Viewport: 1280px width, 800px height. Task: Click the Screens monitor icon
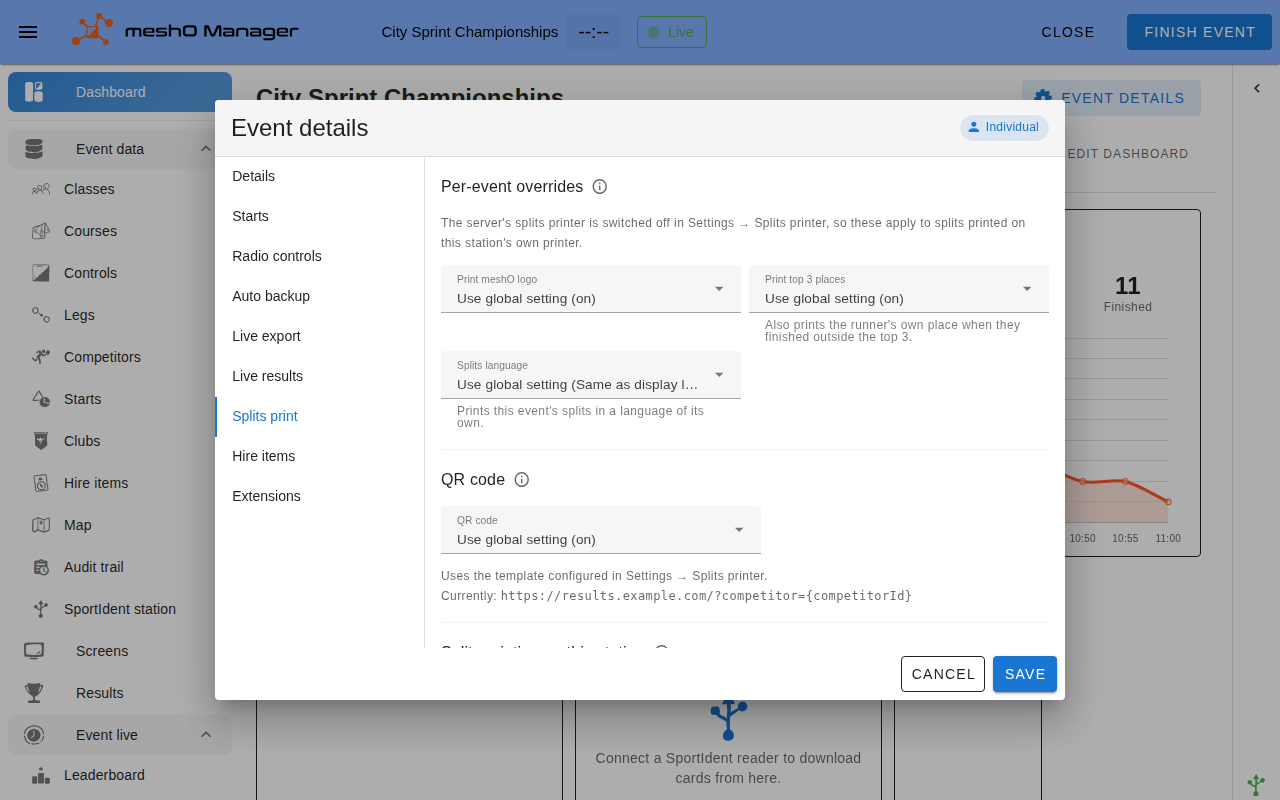coord(34,651)
